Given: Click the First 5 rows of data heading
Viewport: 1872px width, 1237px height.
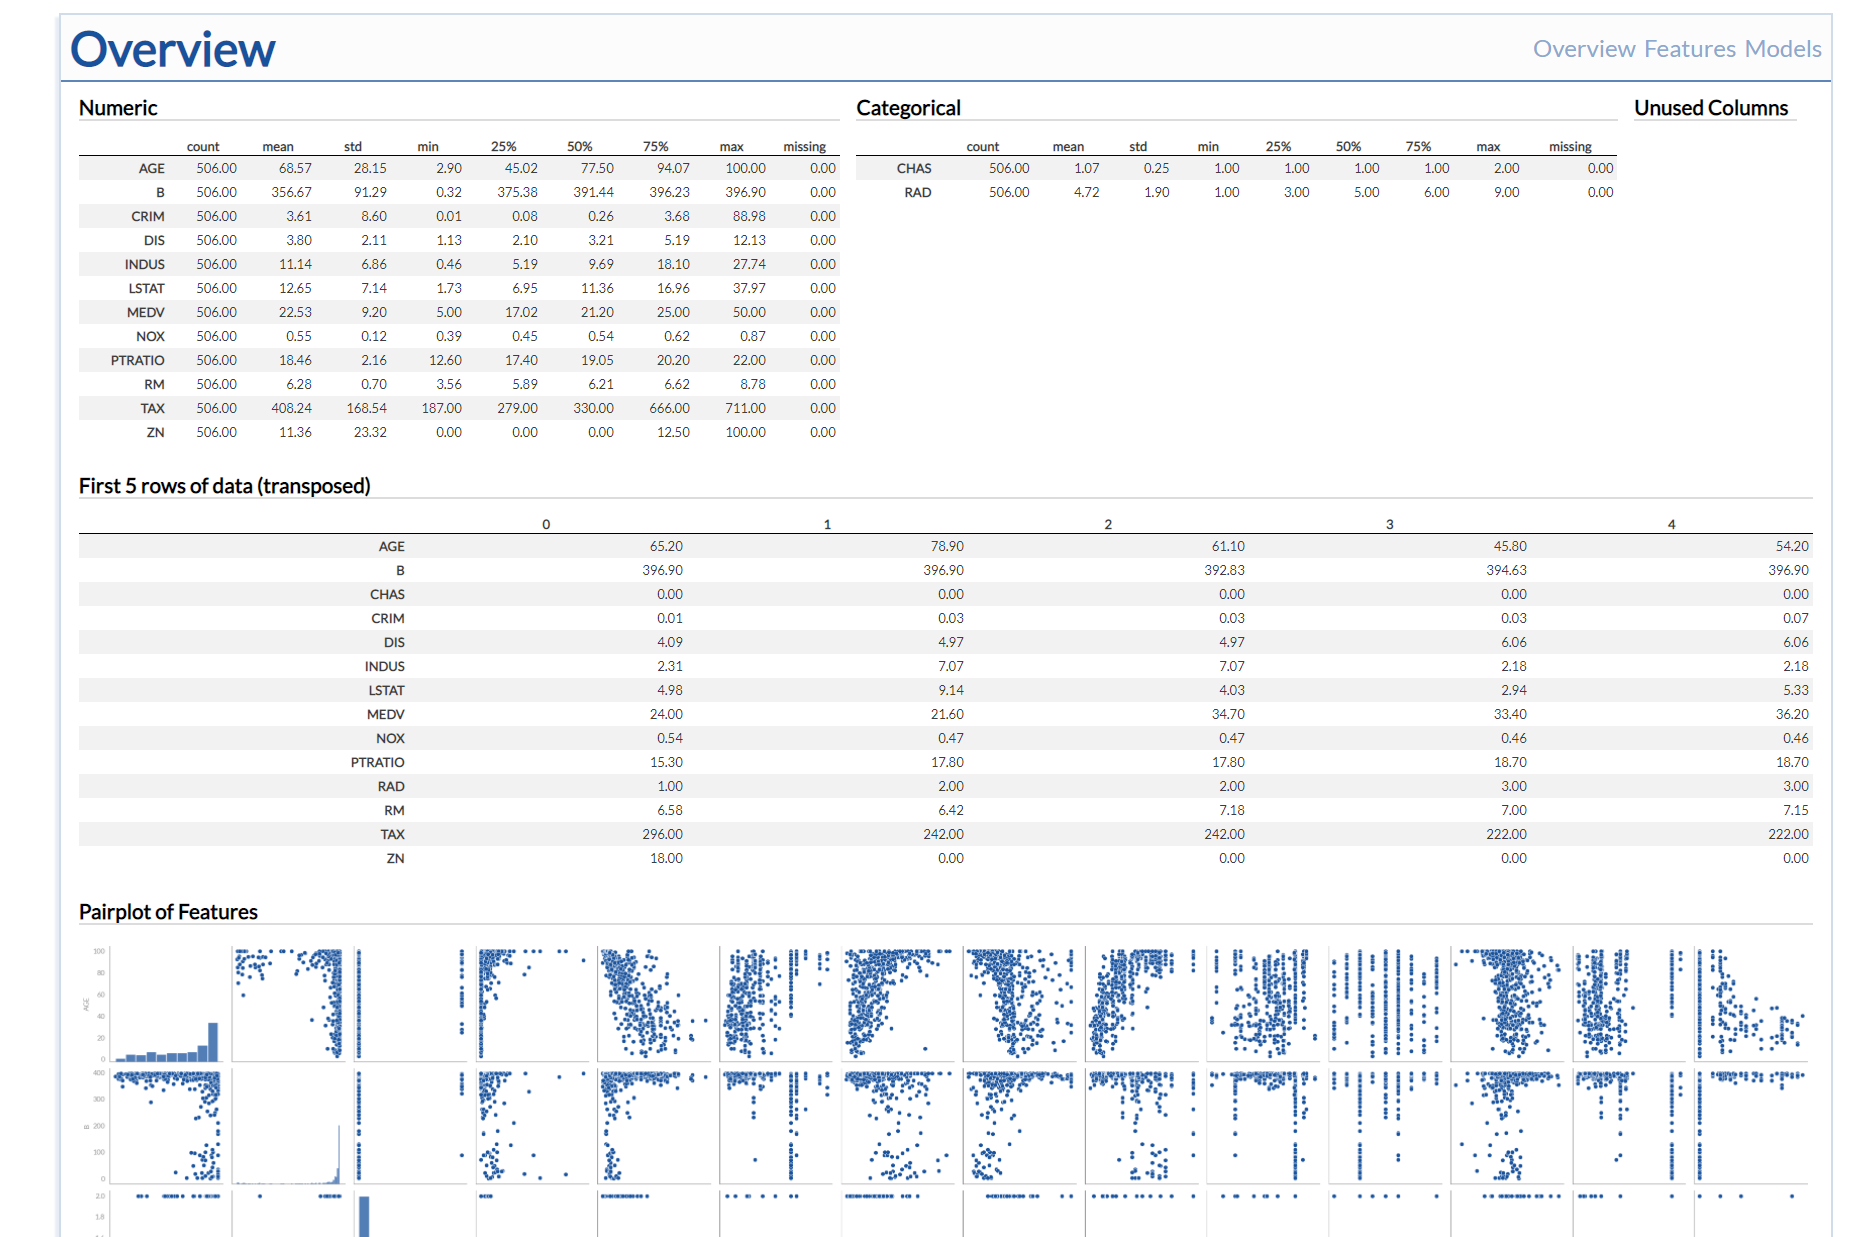Looking at the screenshot, I should point(225,486).
